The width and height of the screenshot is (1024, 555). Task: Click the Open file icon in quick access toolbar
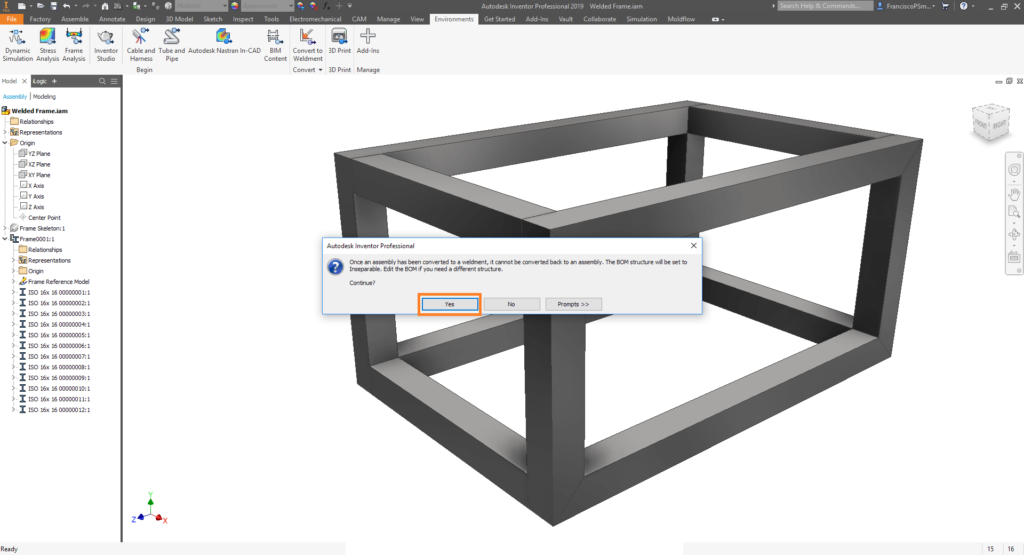[39, 6]
